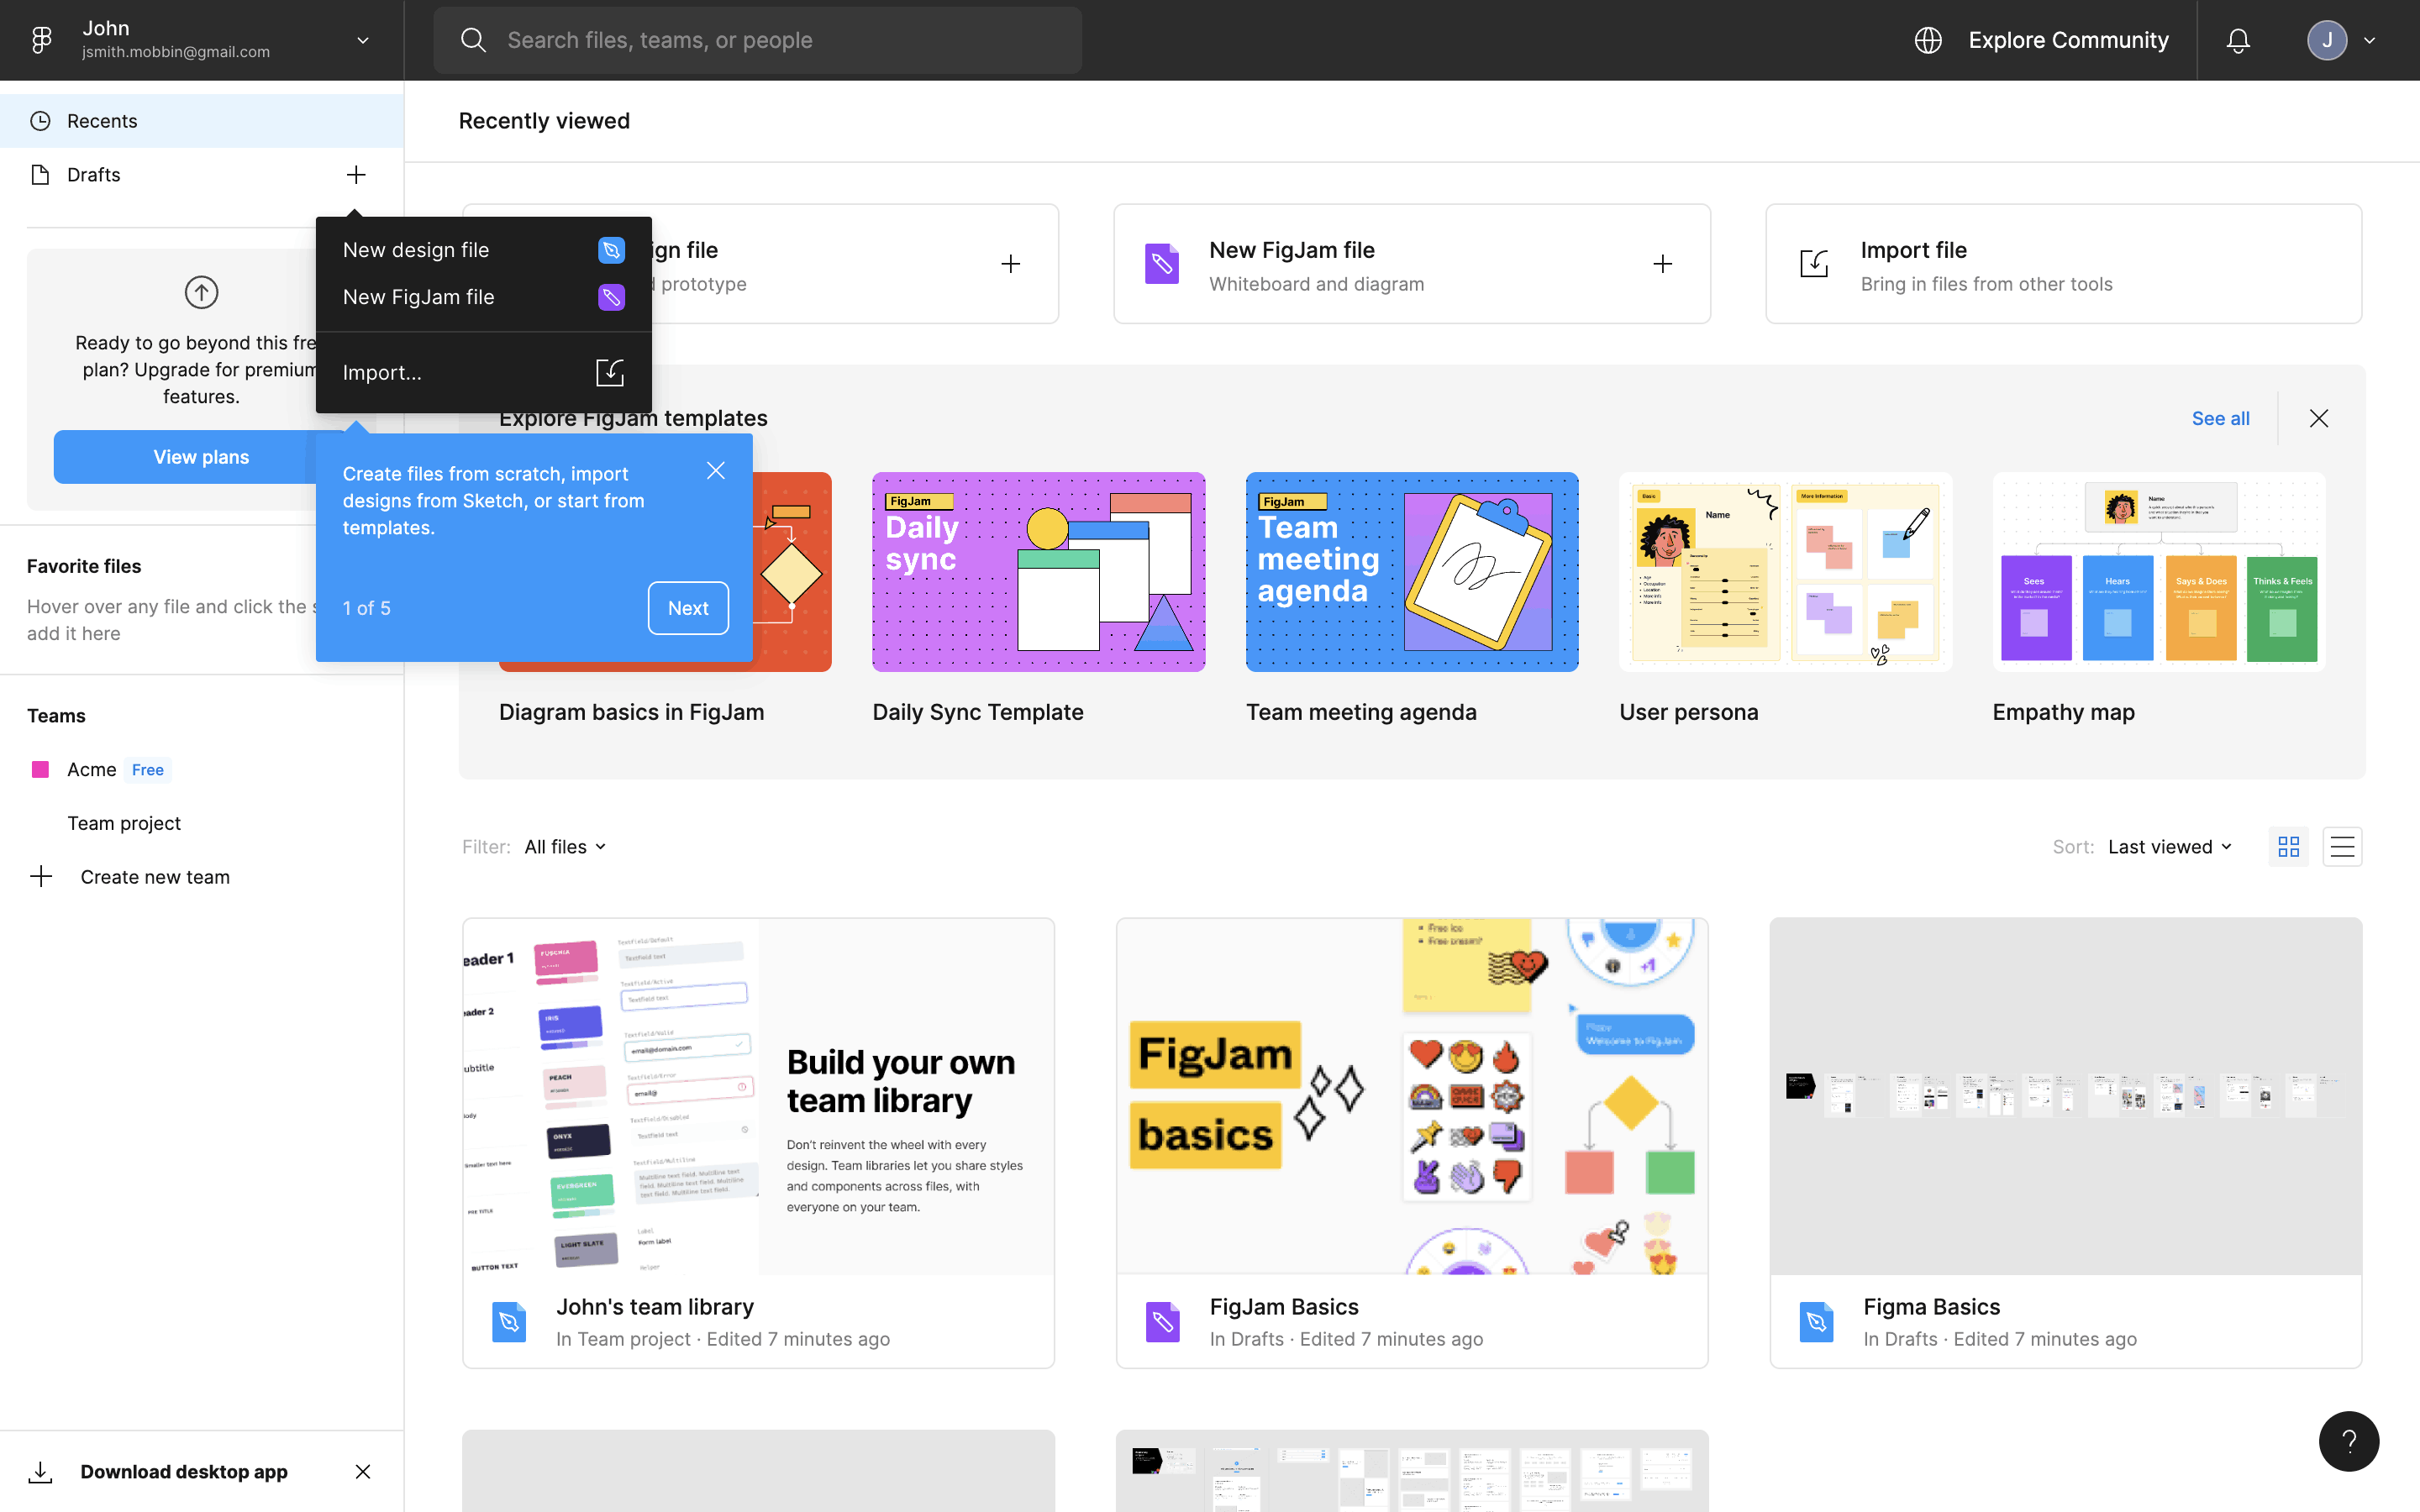
Task: Open the help question mark button
Action: 2348,1440
